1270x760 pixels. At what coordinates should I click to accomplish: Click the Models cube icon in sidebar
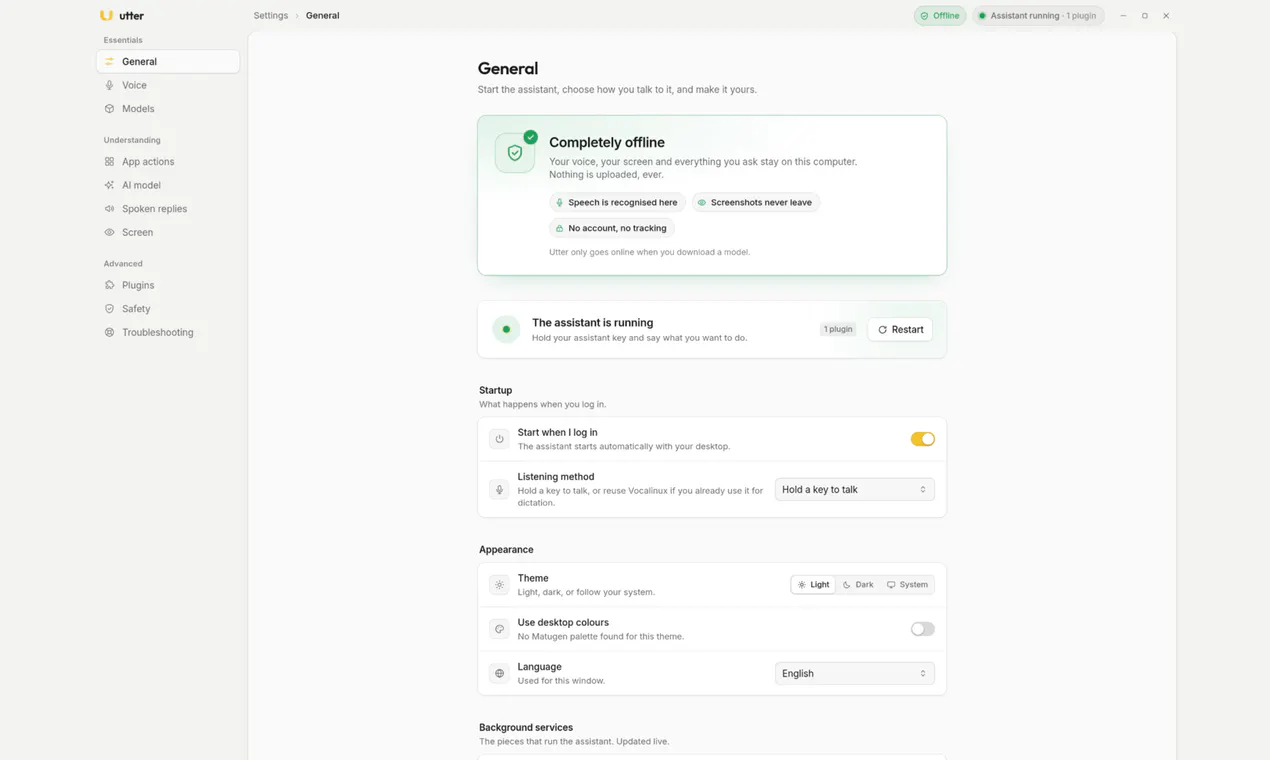pyautogui.click(x=109, y=109)
